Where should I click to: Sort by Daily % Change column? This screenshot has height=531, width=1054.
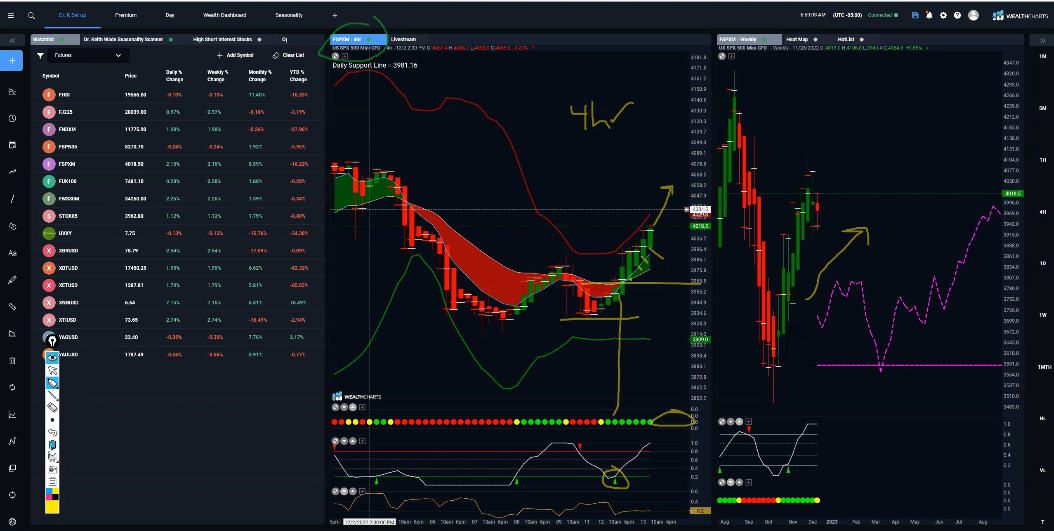[174, 75]
